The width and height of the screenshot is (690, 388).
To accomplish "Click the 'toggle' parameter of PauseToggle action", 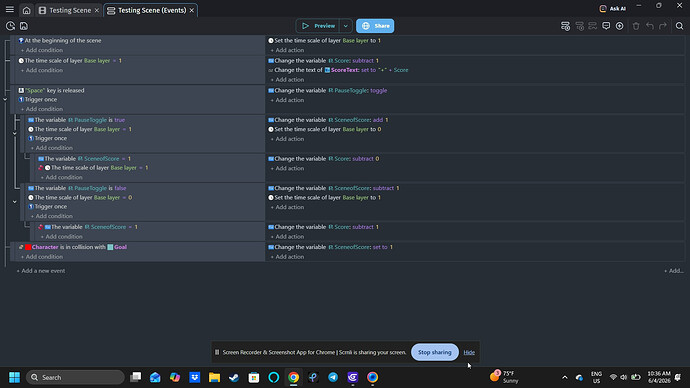I will click(378, 91).
